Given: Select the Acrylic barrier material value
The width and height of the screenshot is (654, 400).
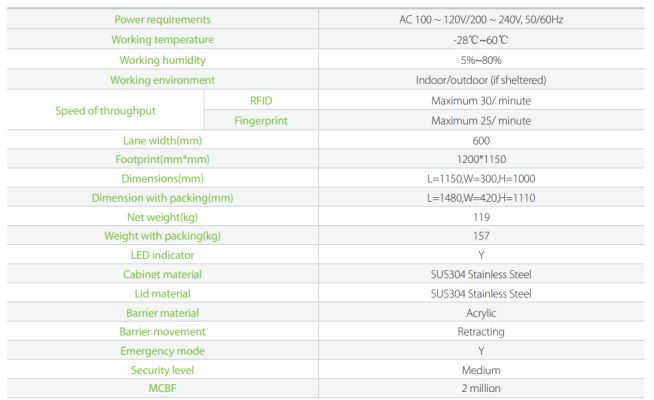Looking at the screenshot, I should [x=481, y=313].
